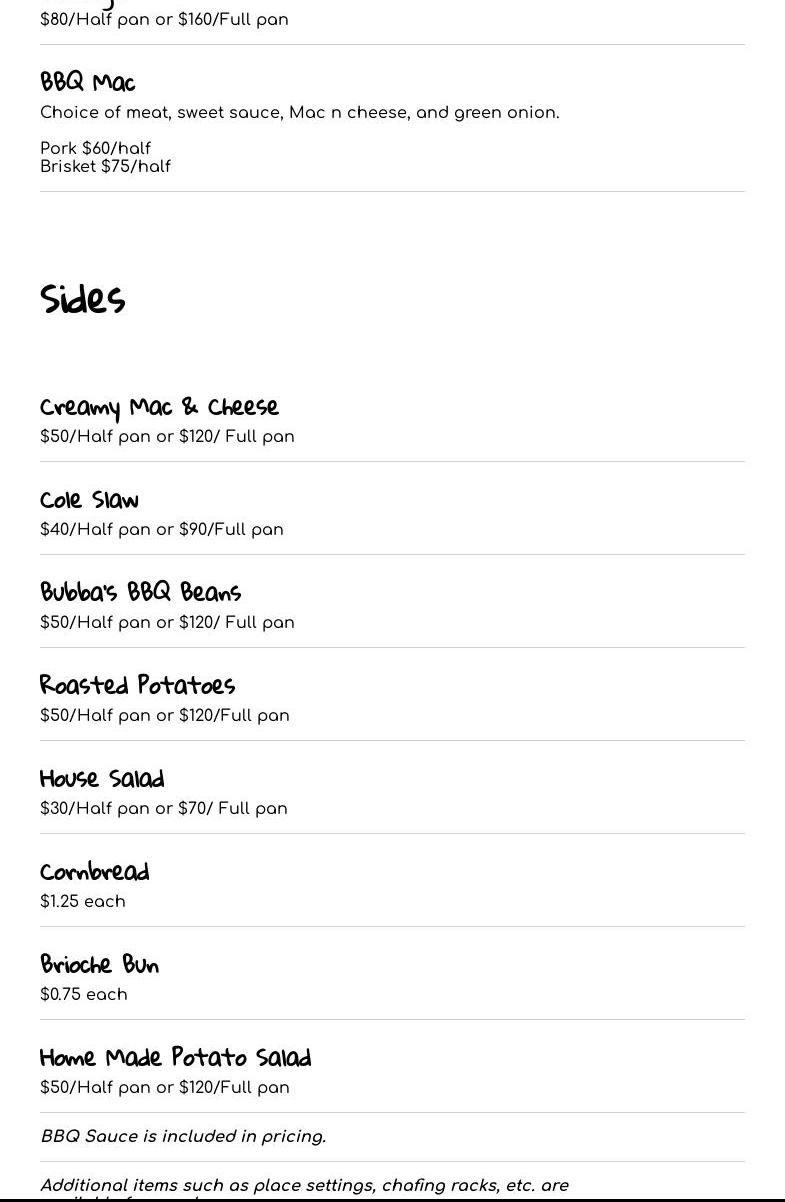This screenshot has width=785, height=1202.
Task: Pick the Cornbread menu item title
Action: [95, 871]
